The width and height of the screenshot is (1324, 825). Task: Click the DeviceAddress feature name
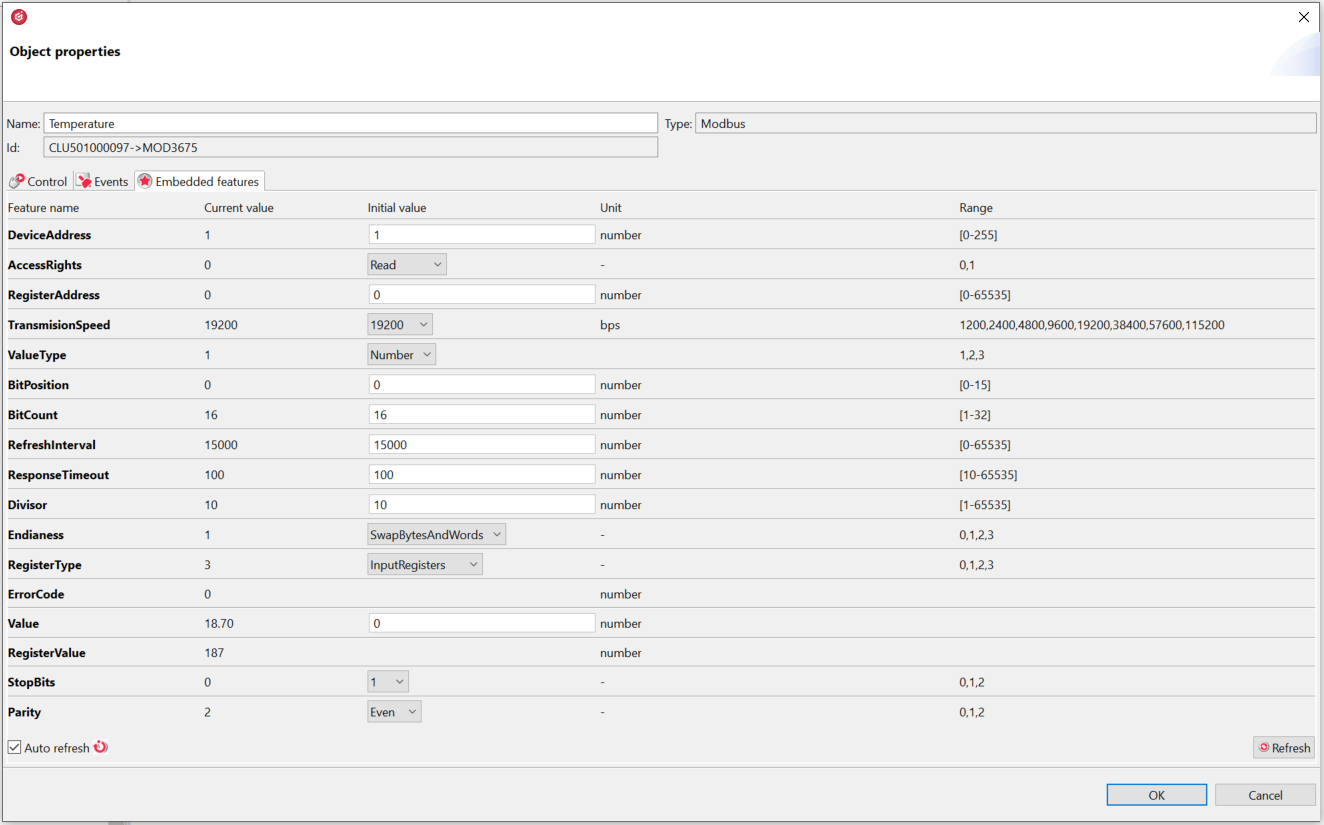(x=50, y=235)
